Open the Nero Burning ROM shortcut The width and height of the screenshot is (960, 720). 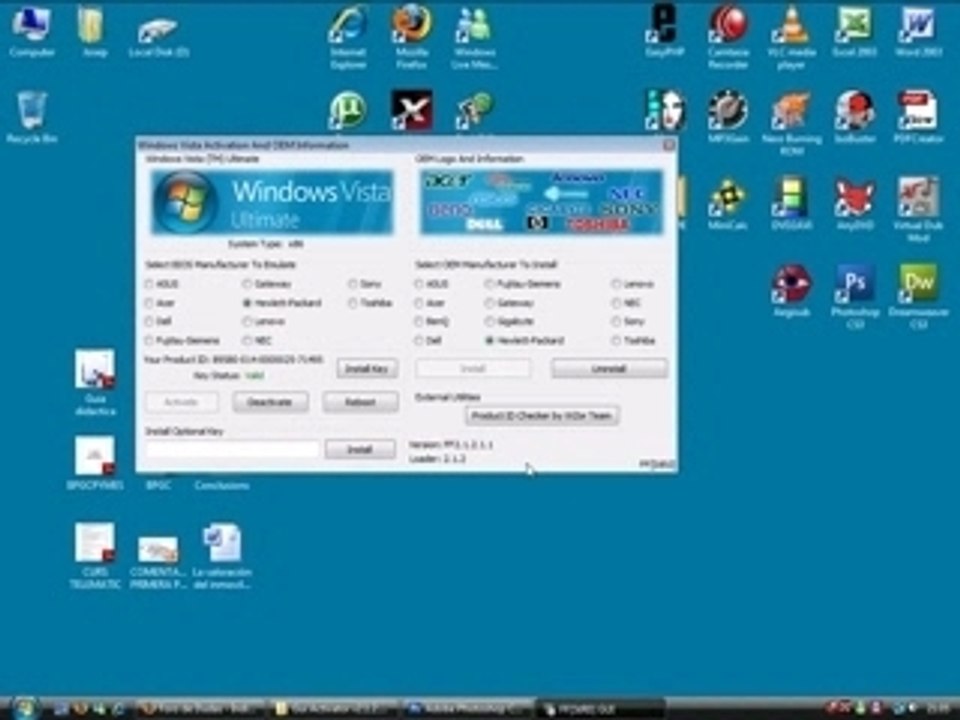[791, 122]
